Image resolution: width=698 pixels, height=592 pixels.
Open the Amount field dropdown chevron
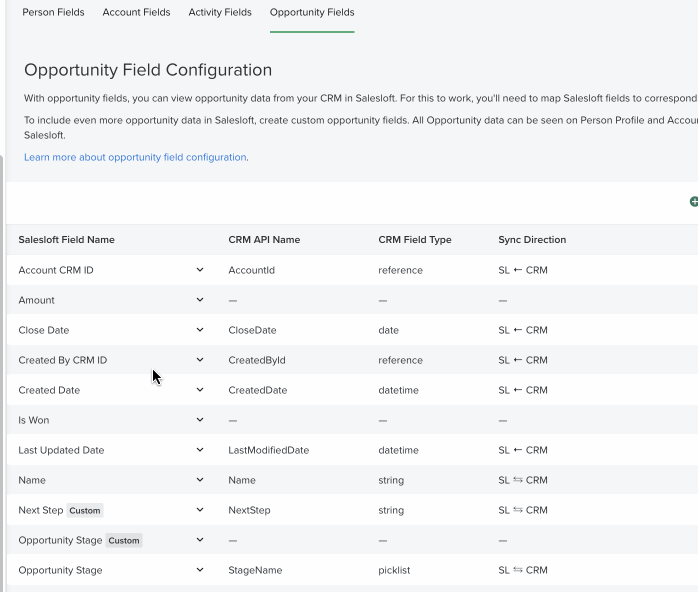(200, 300)
